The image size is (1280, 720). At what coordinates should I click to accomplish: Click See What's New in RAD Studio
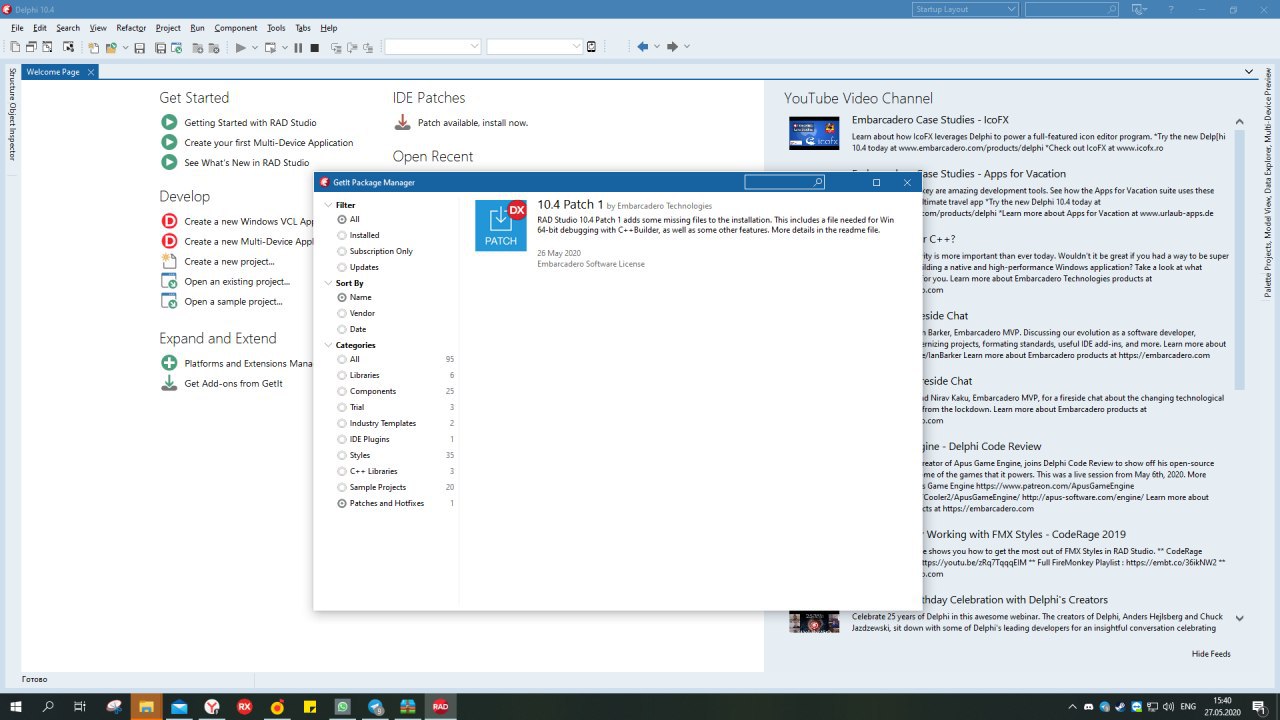point(247,163)
